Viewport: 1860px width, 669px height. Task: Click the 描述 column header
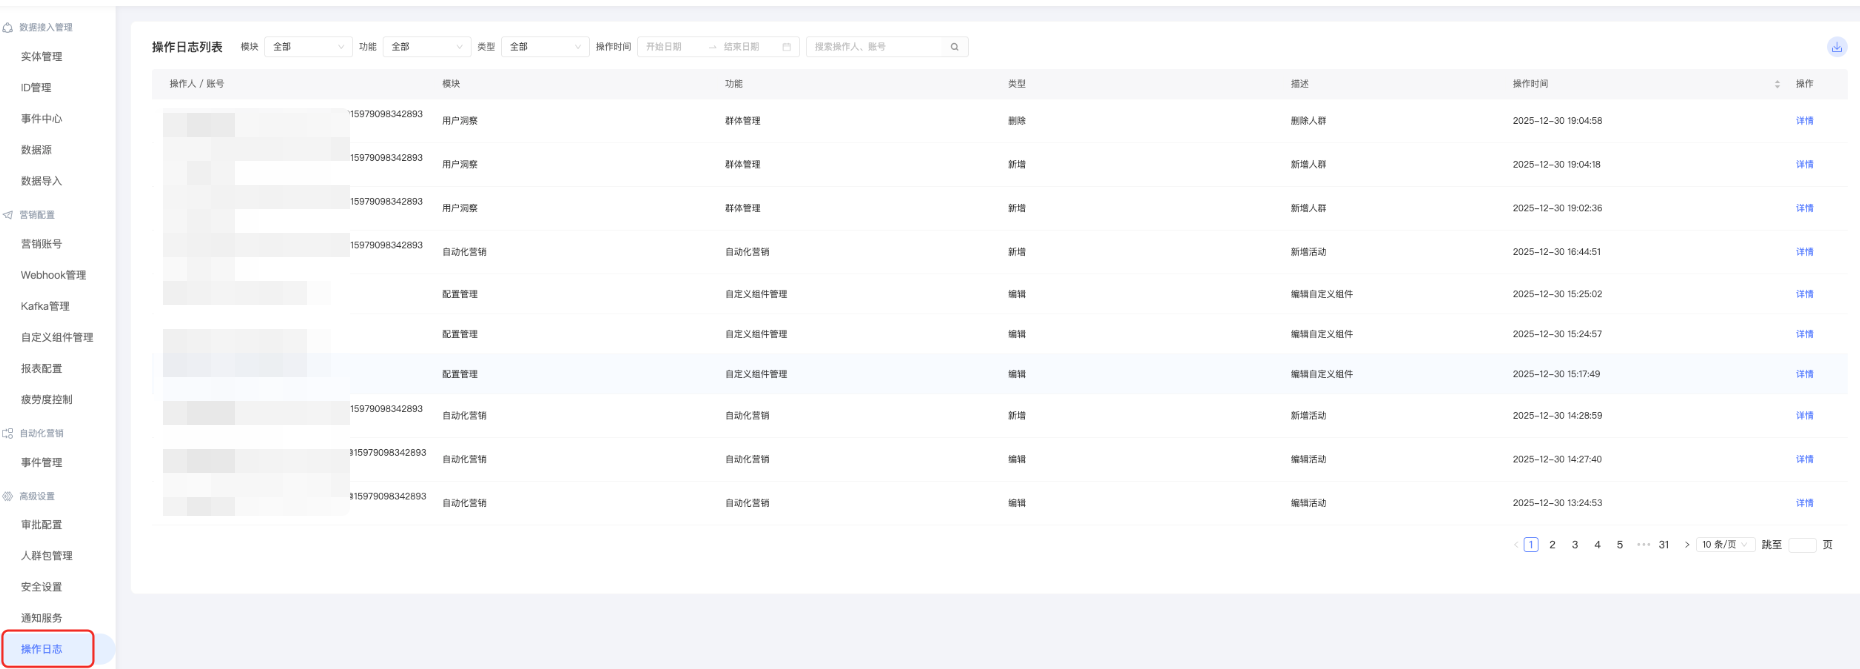pyautogui.click(x=1299, y=84)
